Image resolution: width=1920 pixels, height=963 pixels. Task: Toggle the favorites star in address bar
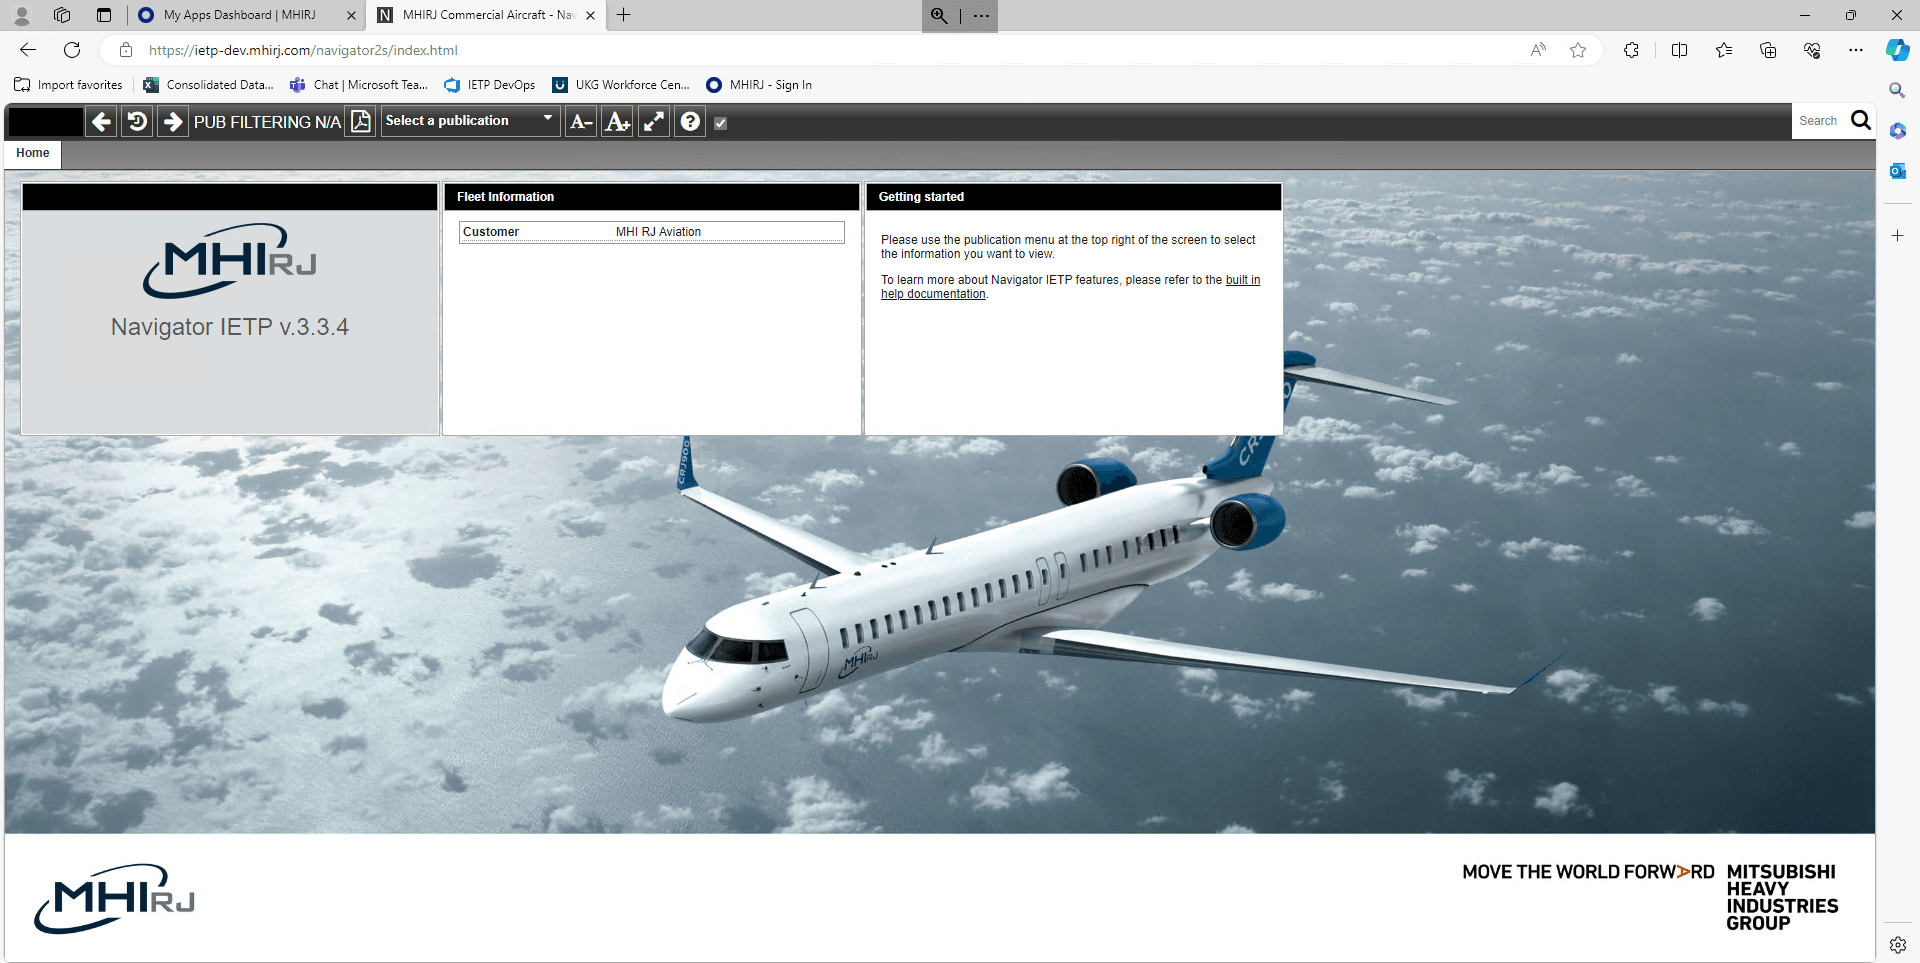(1579, 50)
